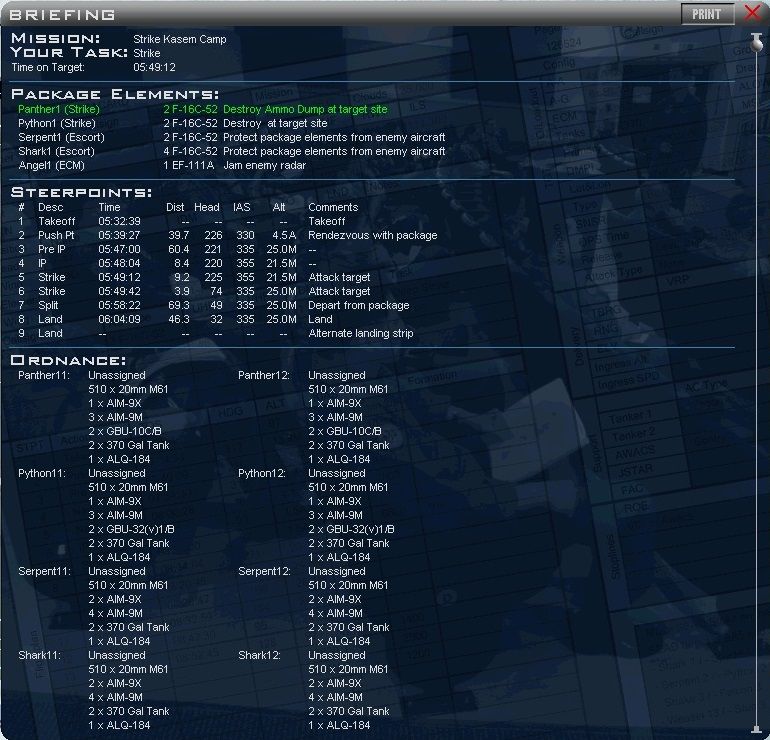Screen dimensions: 770x740
Task: Click Serpent12 ordnance label
Action: 264,572
